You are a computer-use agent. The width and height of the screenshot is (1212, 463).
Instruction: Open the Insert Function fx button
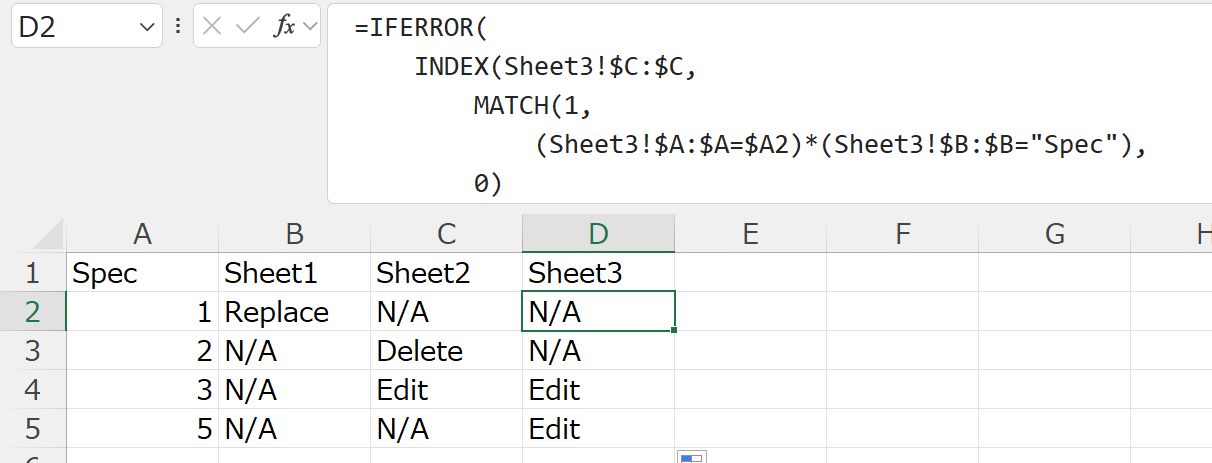(284, 27)
